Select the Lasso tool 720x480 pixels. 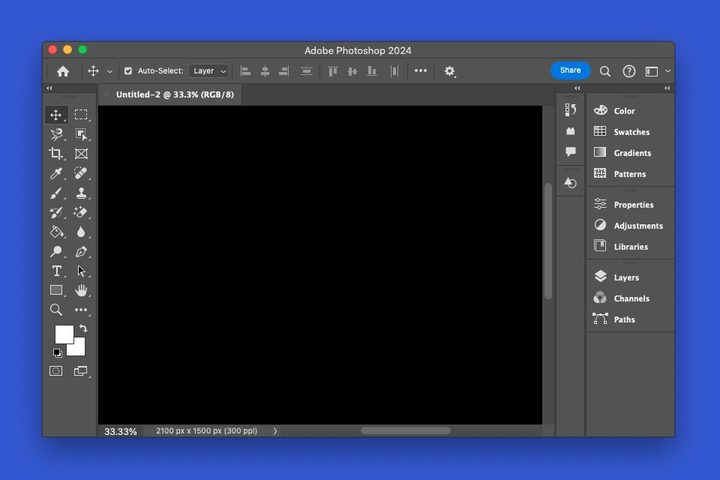pyautogui.click(x=56, y=134)
